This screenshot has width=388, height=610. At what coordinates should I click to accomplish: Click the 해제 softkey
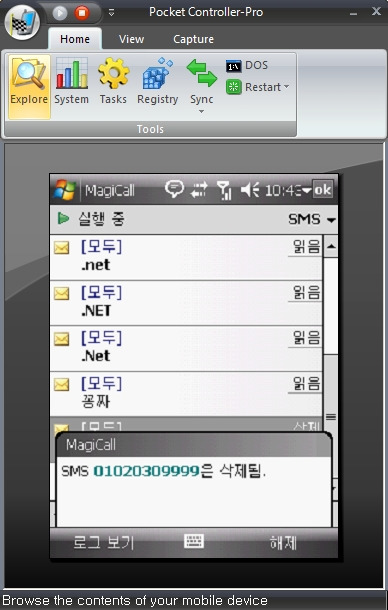tap(283, 542)
